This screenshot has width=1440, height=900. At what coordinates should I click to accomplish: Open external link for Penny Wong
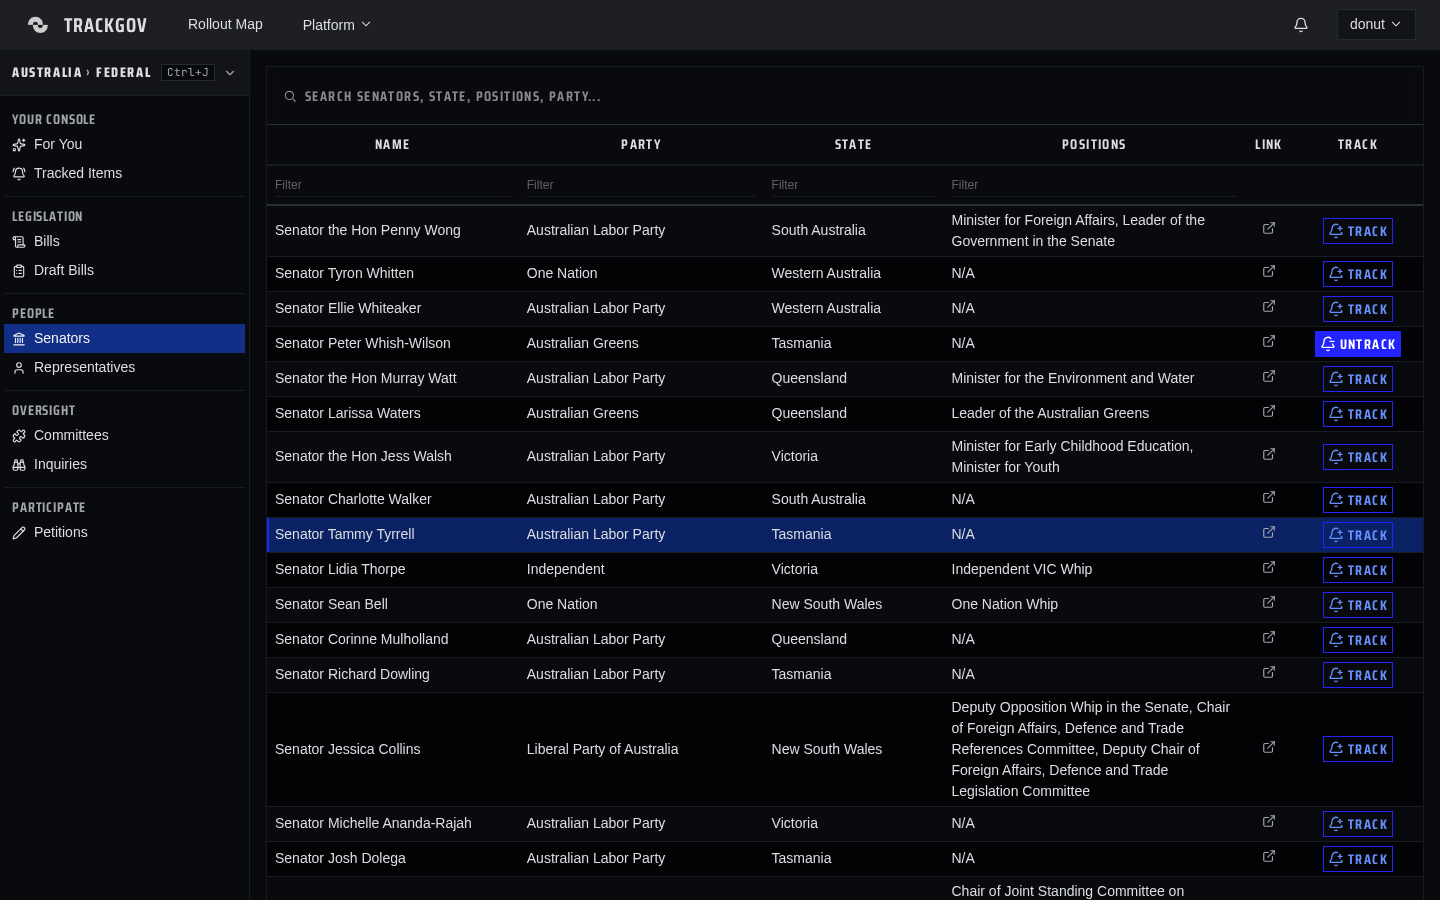[1269, 229]
